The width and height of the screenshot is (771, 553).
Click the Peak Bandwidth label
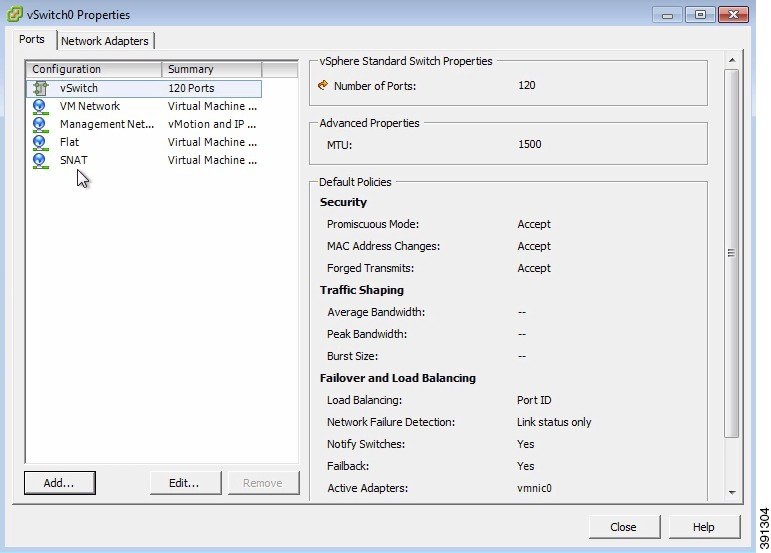(x=367, y=334)
